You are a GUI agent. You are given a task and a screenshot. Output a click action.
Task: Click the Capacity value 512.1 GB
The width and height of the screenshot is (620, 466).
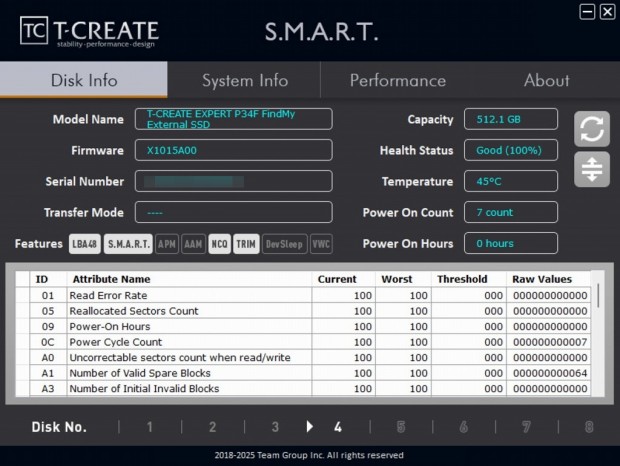pyautogui.click(x=511, y=119)
